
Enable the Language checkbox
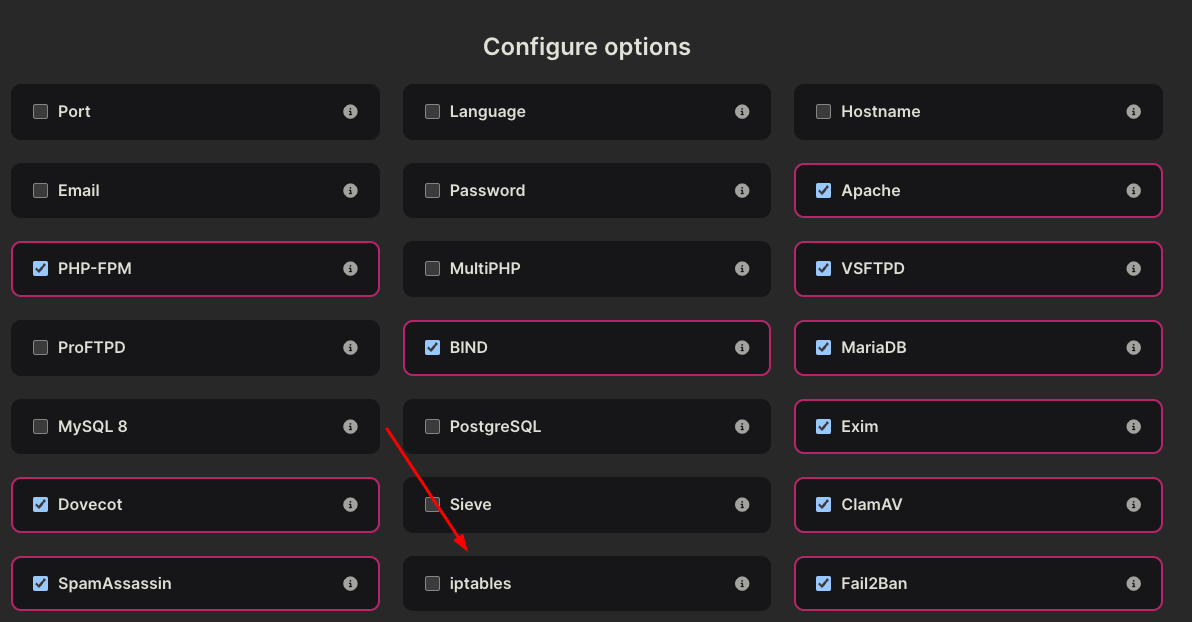[x=433, y=112]
